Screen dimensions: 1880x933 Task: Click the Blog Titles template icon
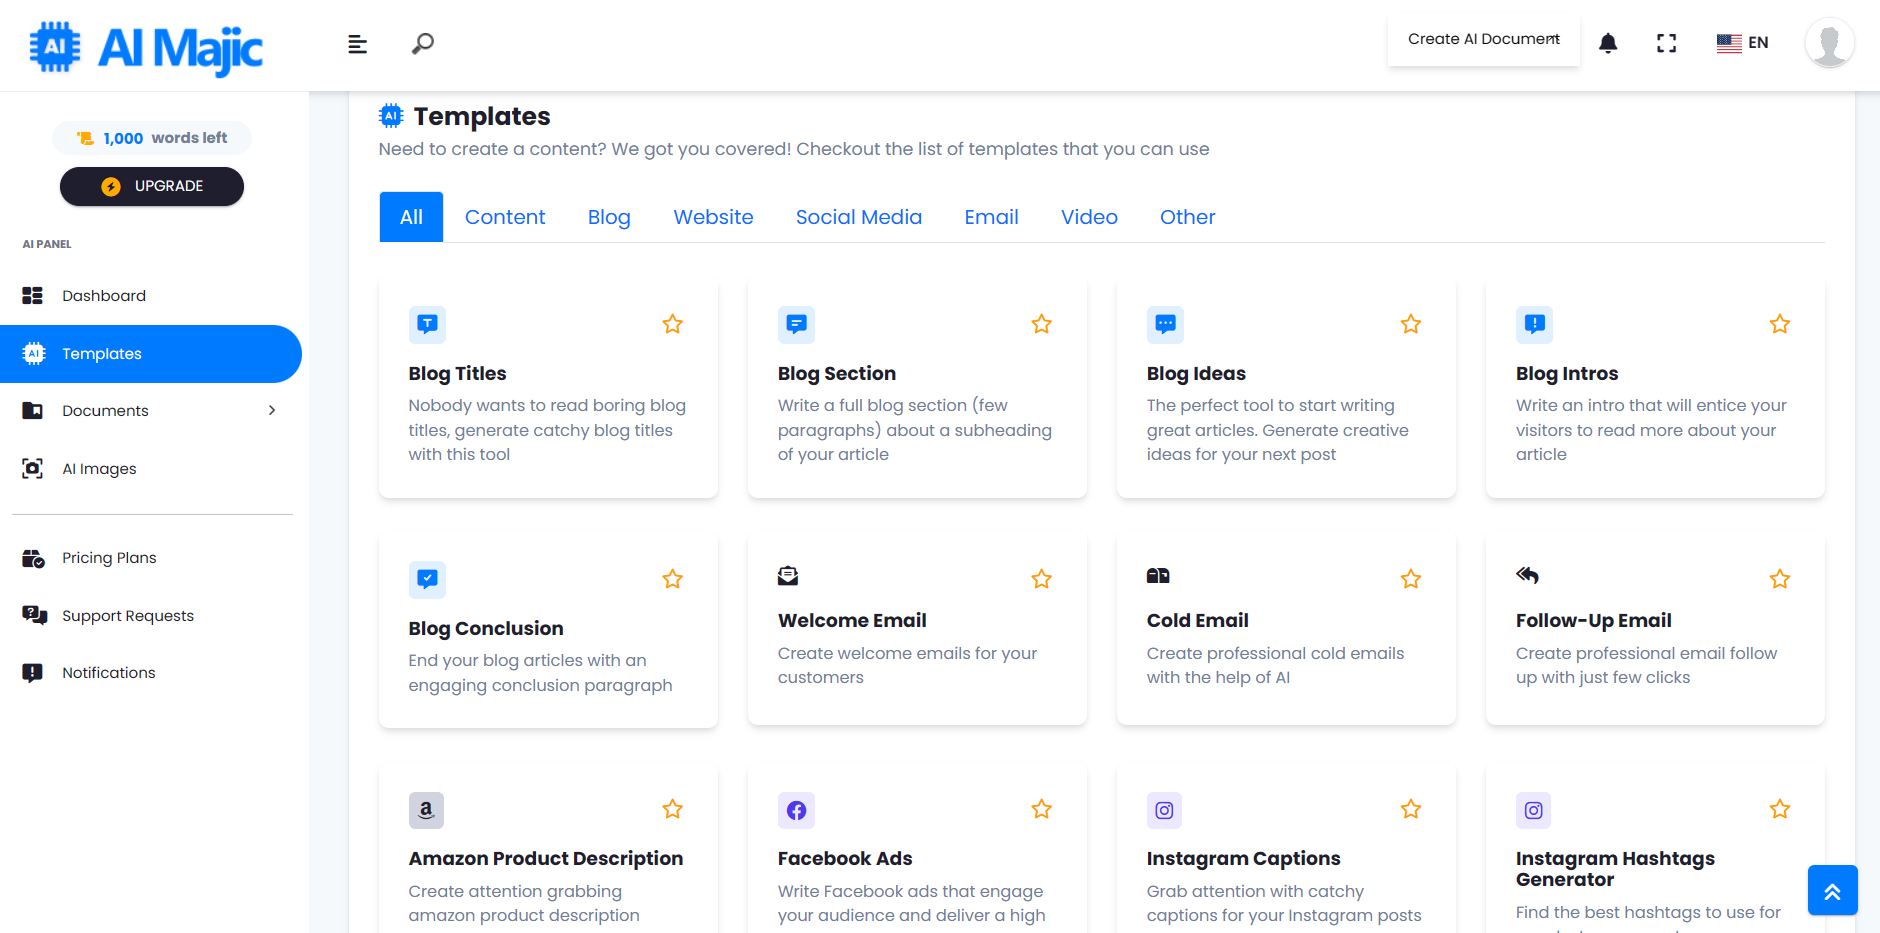click(x=427, y=323)
